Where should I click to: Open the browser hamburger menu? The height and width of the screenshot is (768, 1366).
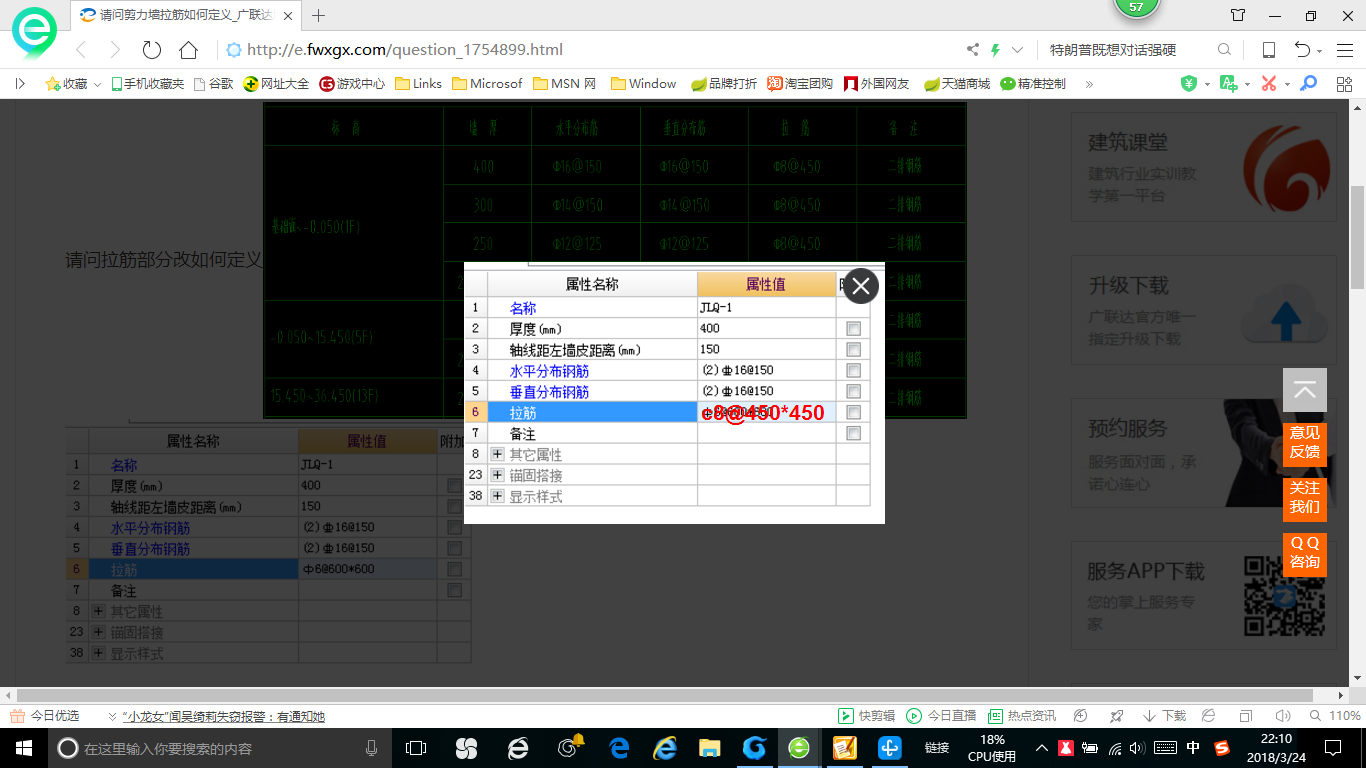click(x=1343, y=50)
